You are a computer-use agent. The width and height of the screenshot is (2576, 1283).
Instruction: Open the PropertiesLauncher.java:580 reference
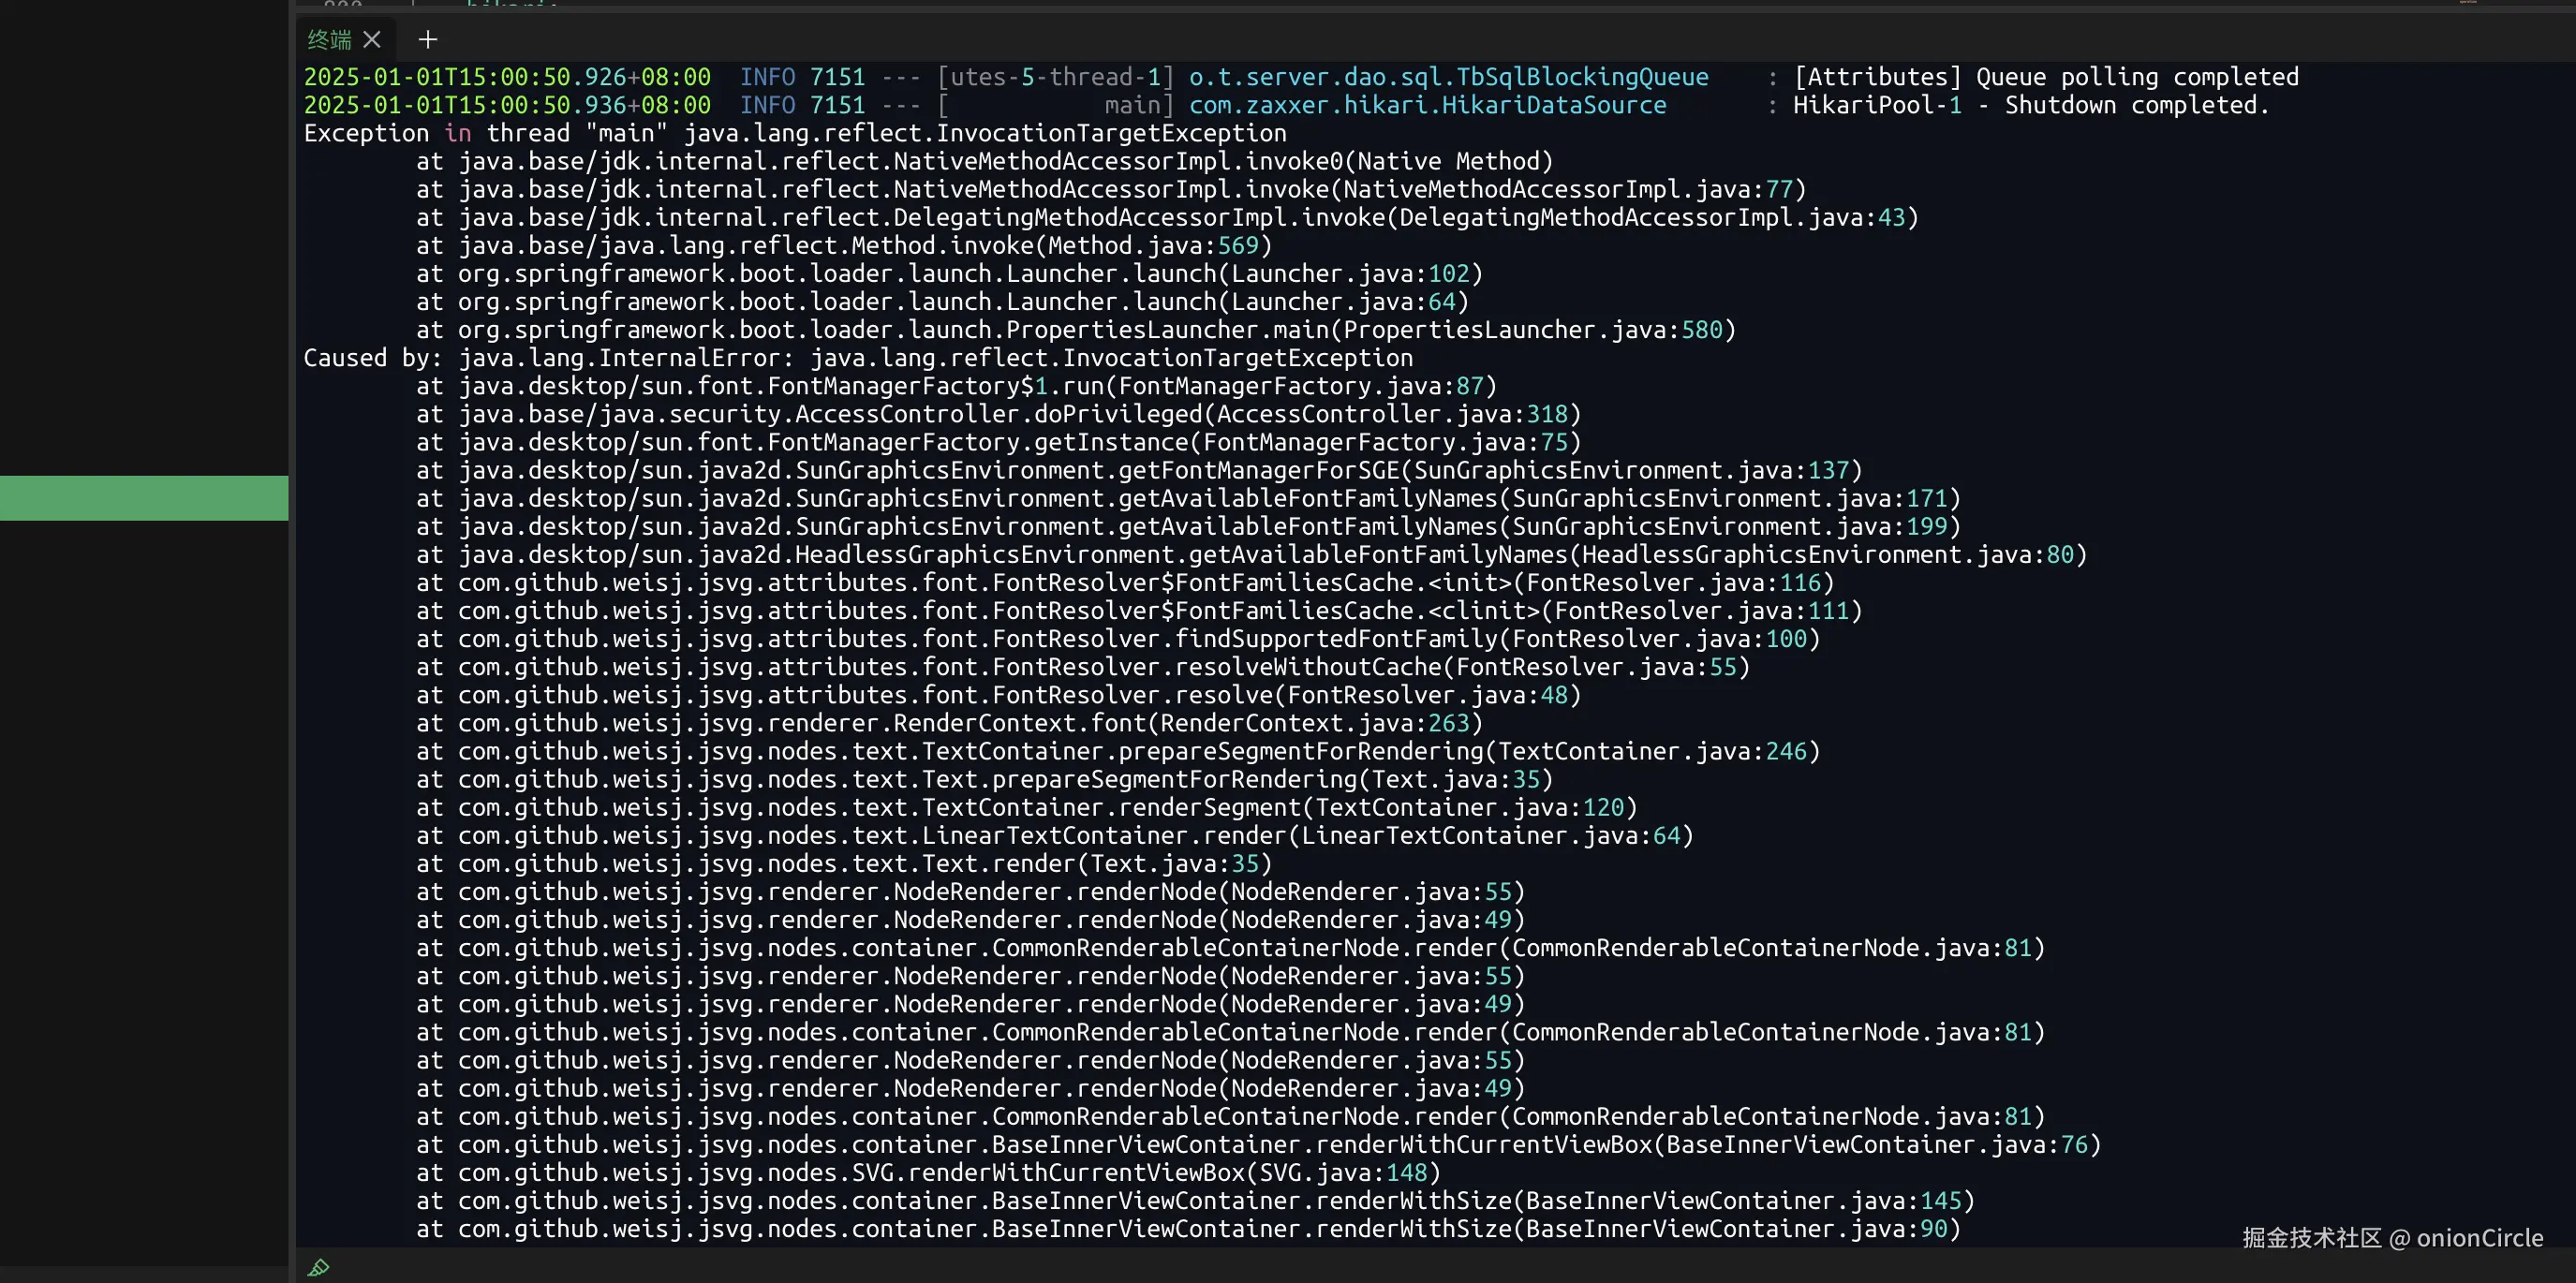point(1534,330)
